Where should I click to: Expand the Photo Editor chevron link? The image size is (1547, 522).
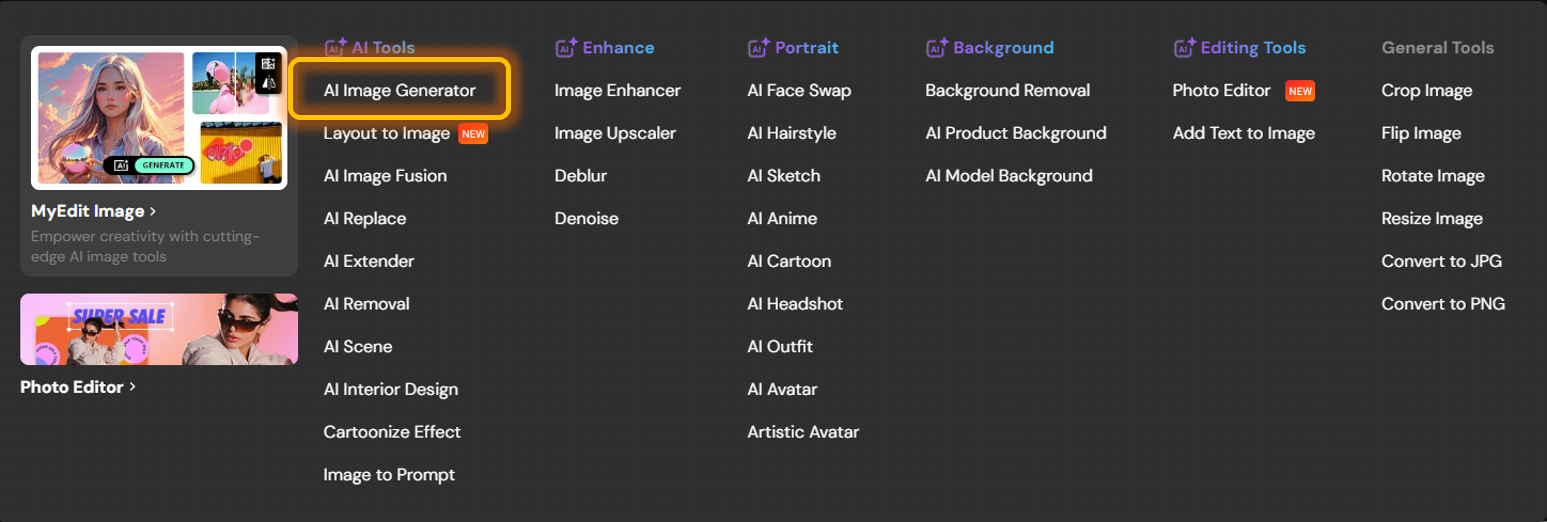point(133,387)
